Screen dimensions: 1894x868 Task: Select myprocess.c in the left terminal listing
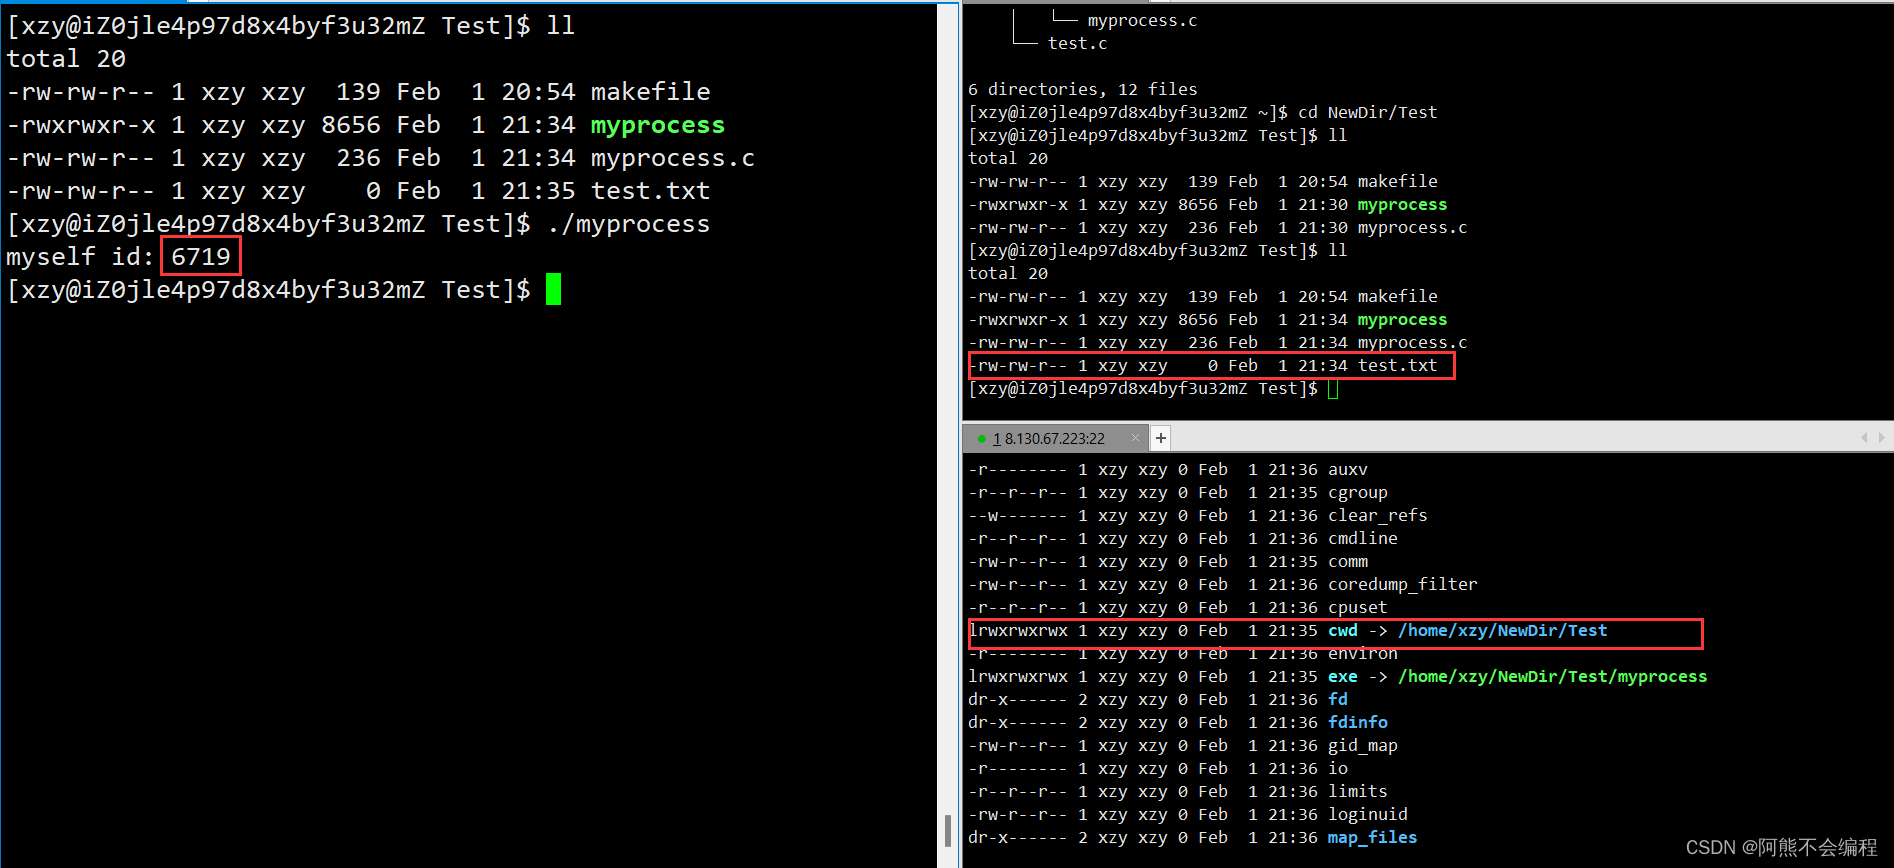coord(672,158)
